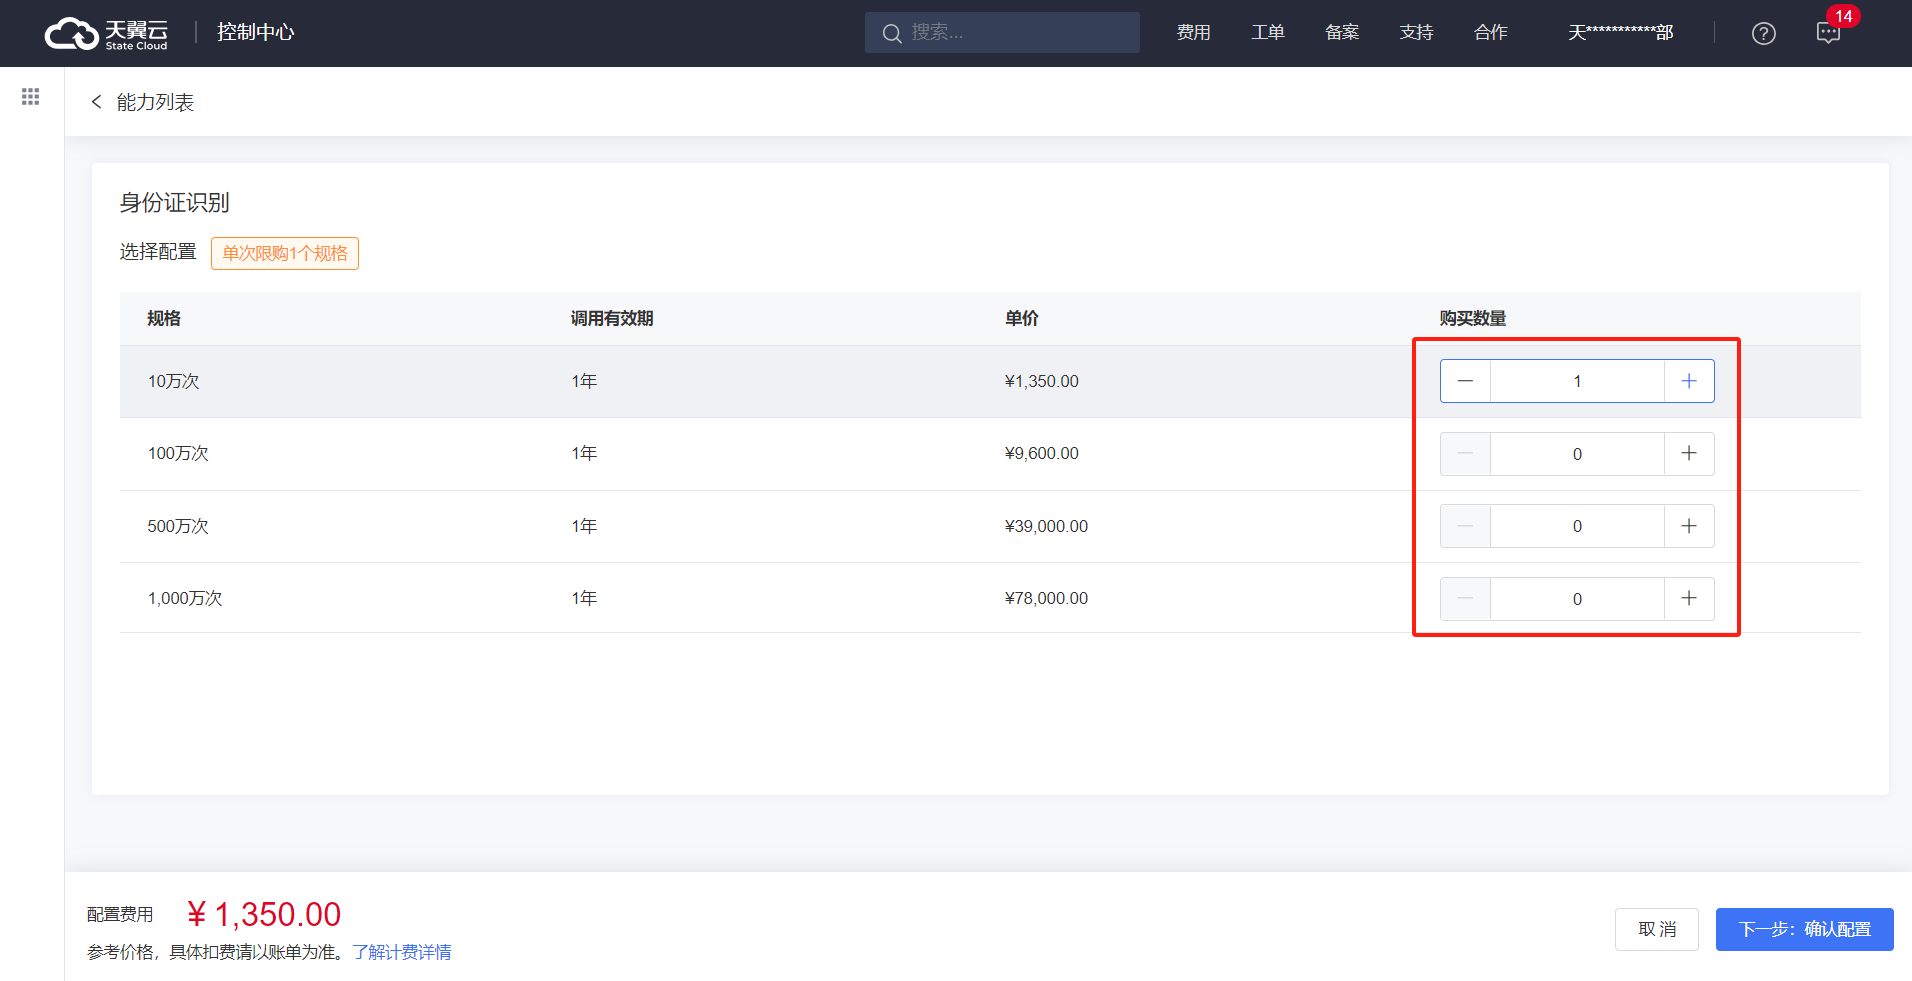Increase quantity for 10万次 row
1912x981 pixels.
[x=1689, y=381]
